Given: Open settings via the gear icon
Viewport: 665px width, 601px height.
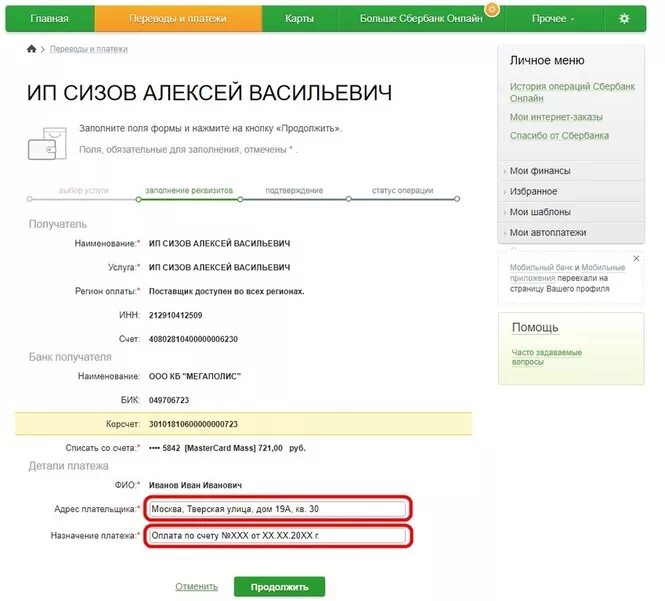Looking at the screenshot, I should [624, 19].
